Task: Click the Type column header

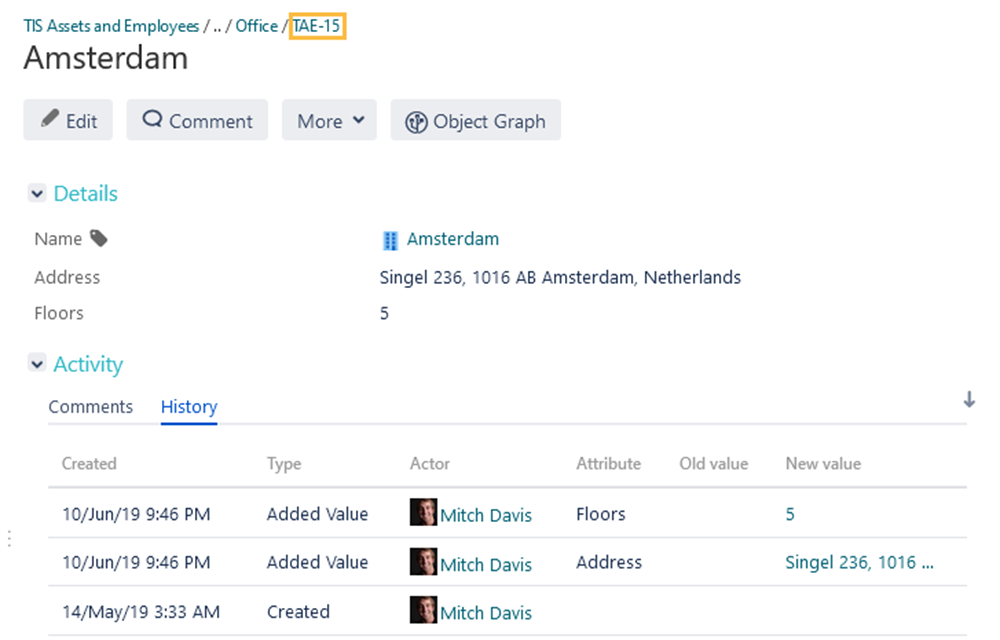Action: [284, 463]
